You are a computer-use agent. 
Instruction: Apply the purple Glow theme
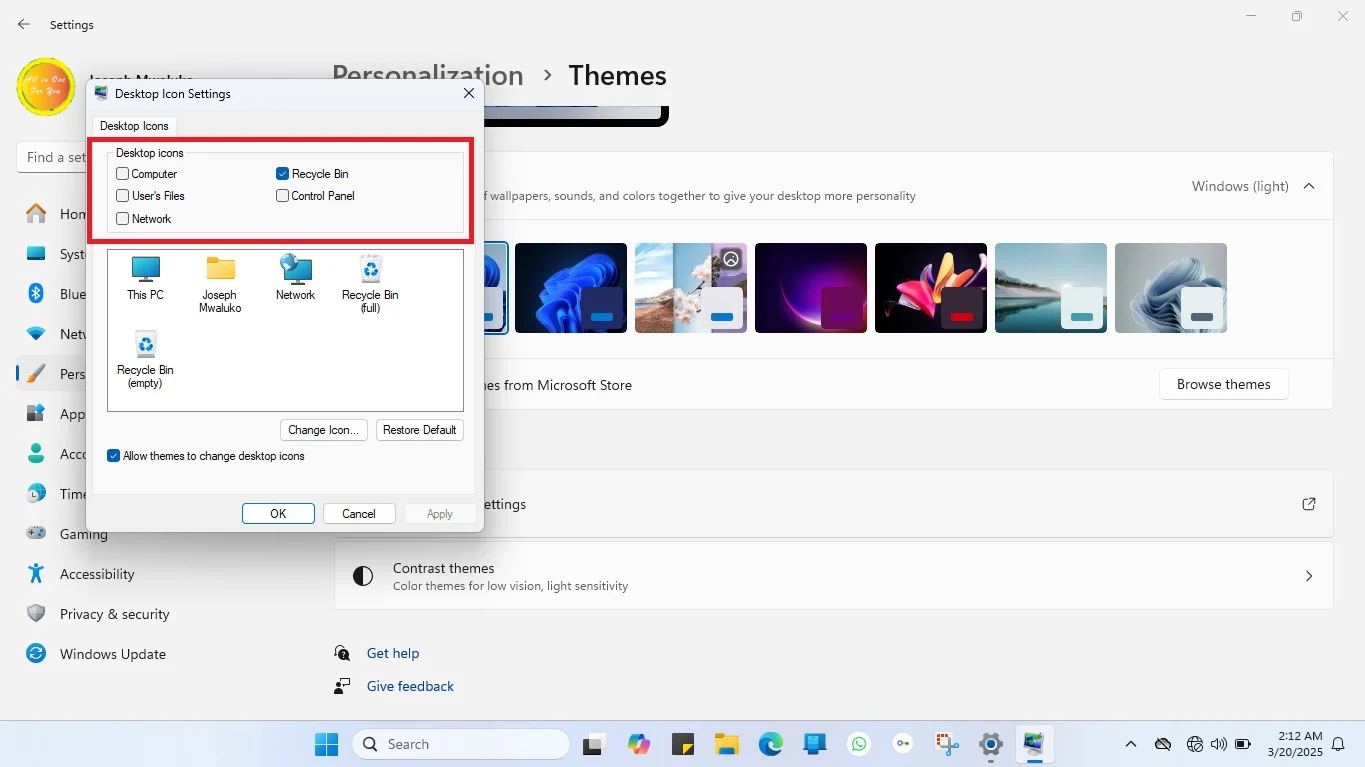(811, 288)
